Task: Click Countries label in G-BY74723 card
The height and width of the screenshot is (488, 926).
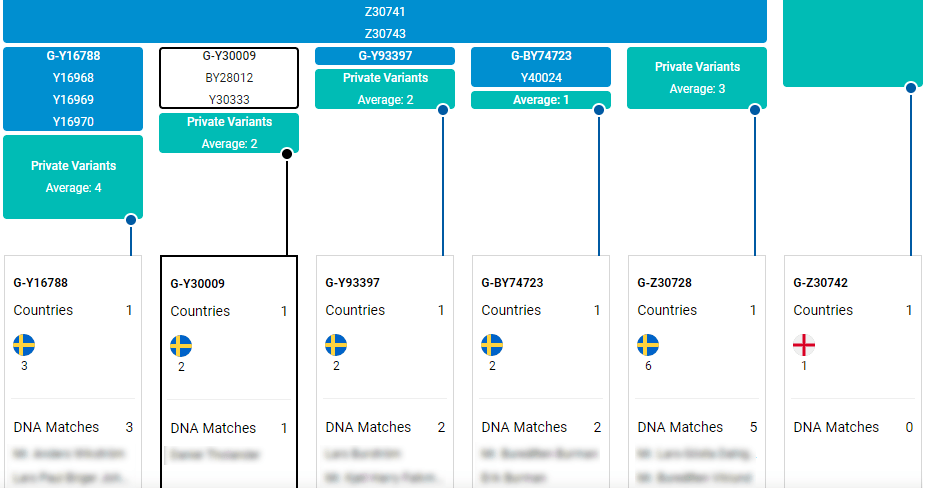Action: 511,310
